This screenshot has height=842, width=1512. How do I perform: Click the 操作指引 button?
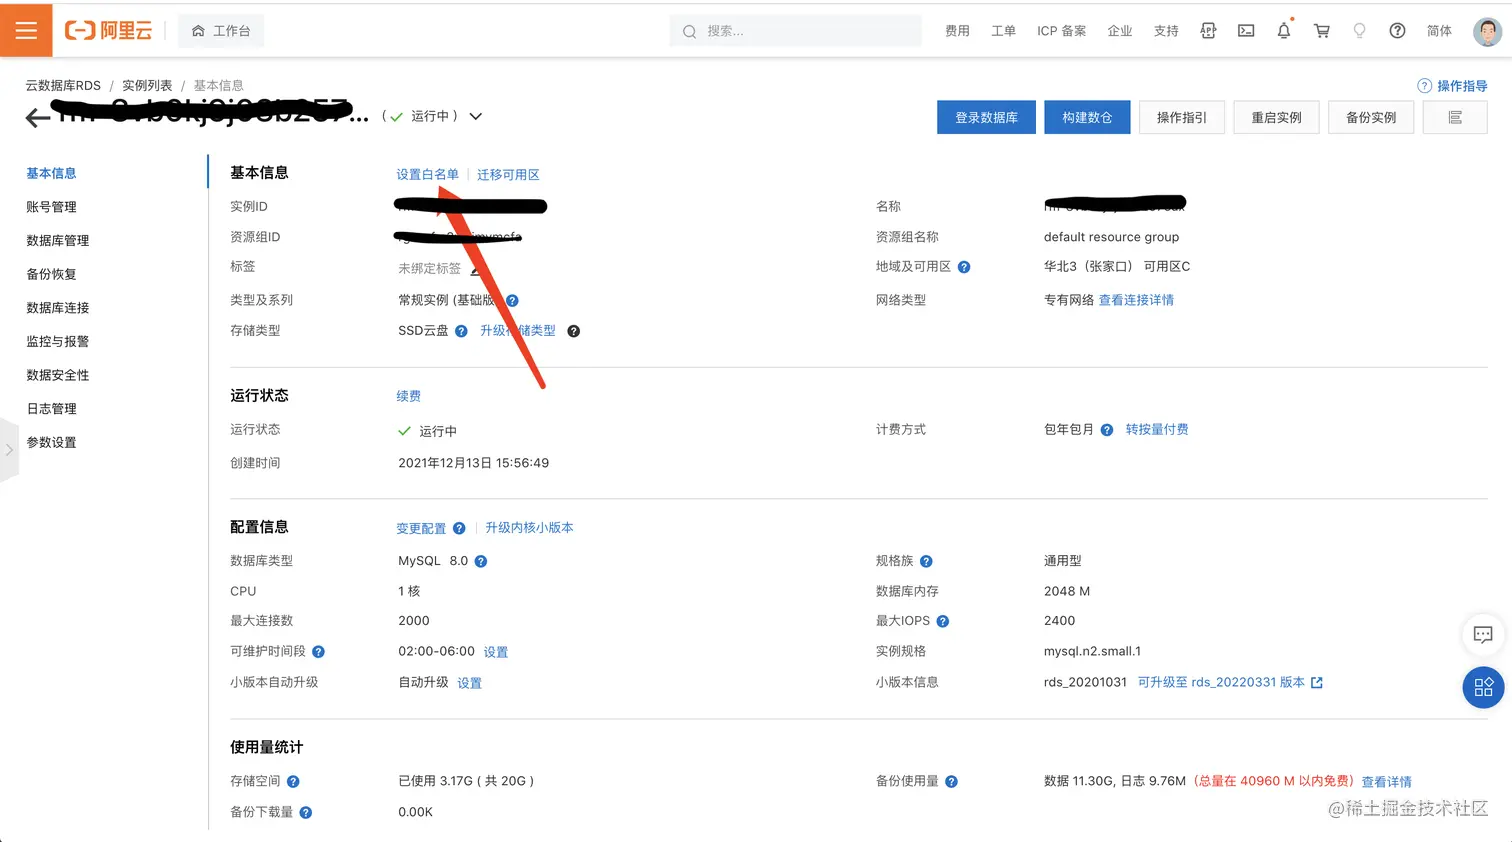tap(1182, 117)
